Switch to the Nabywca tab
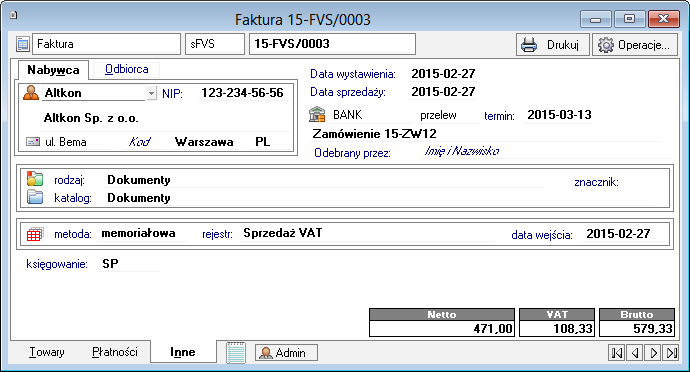 53,70
